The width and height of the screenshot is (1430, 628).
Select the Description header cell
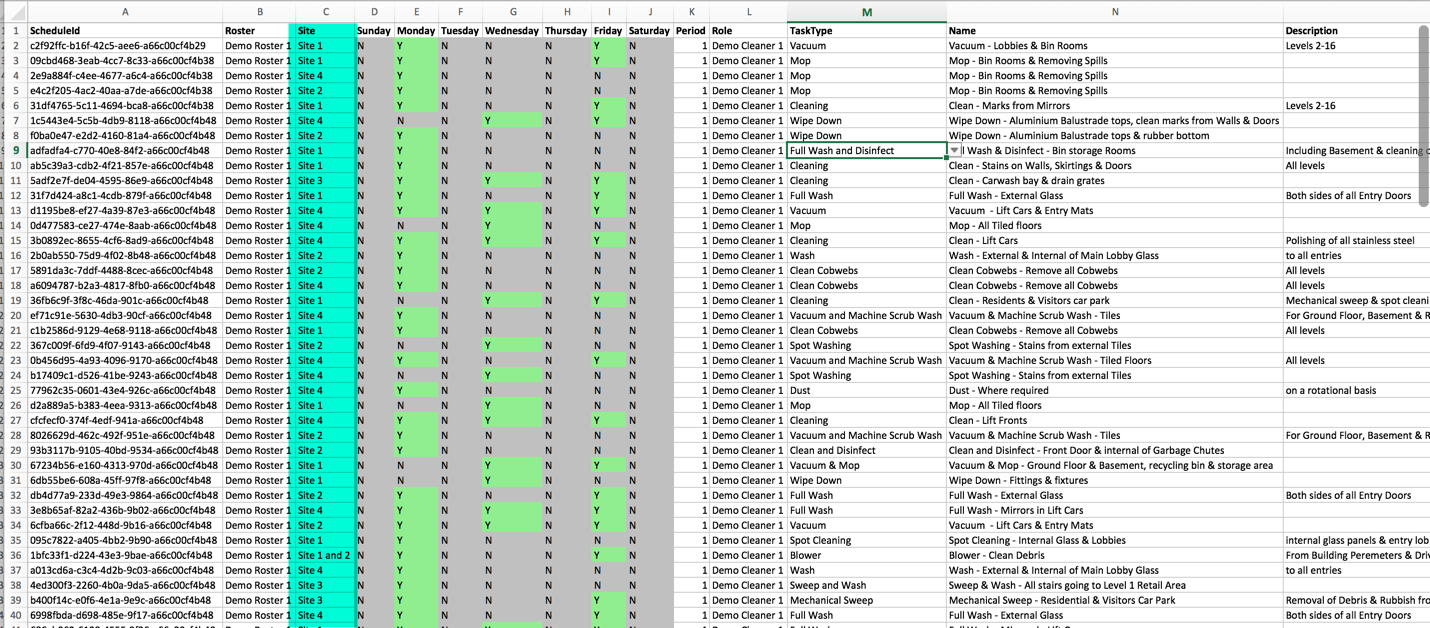pos(1355,31)
